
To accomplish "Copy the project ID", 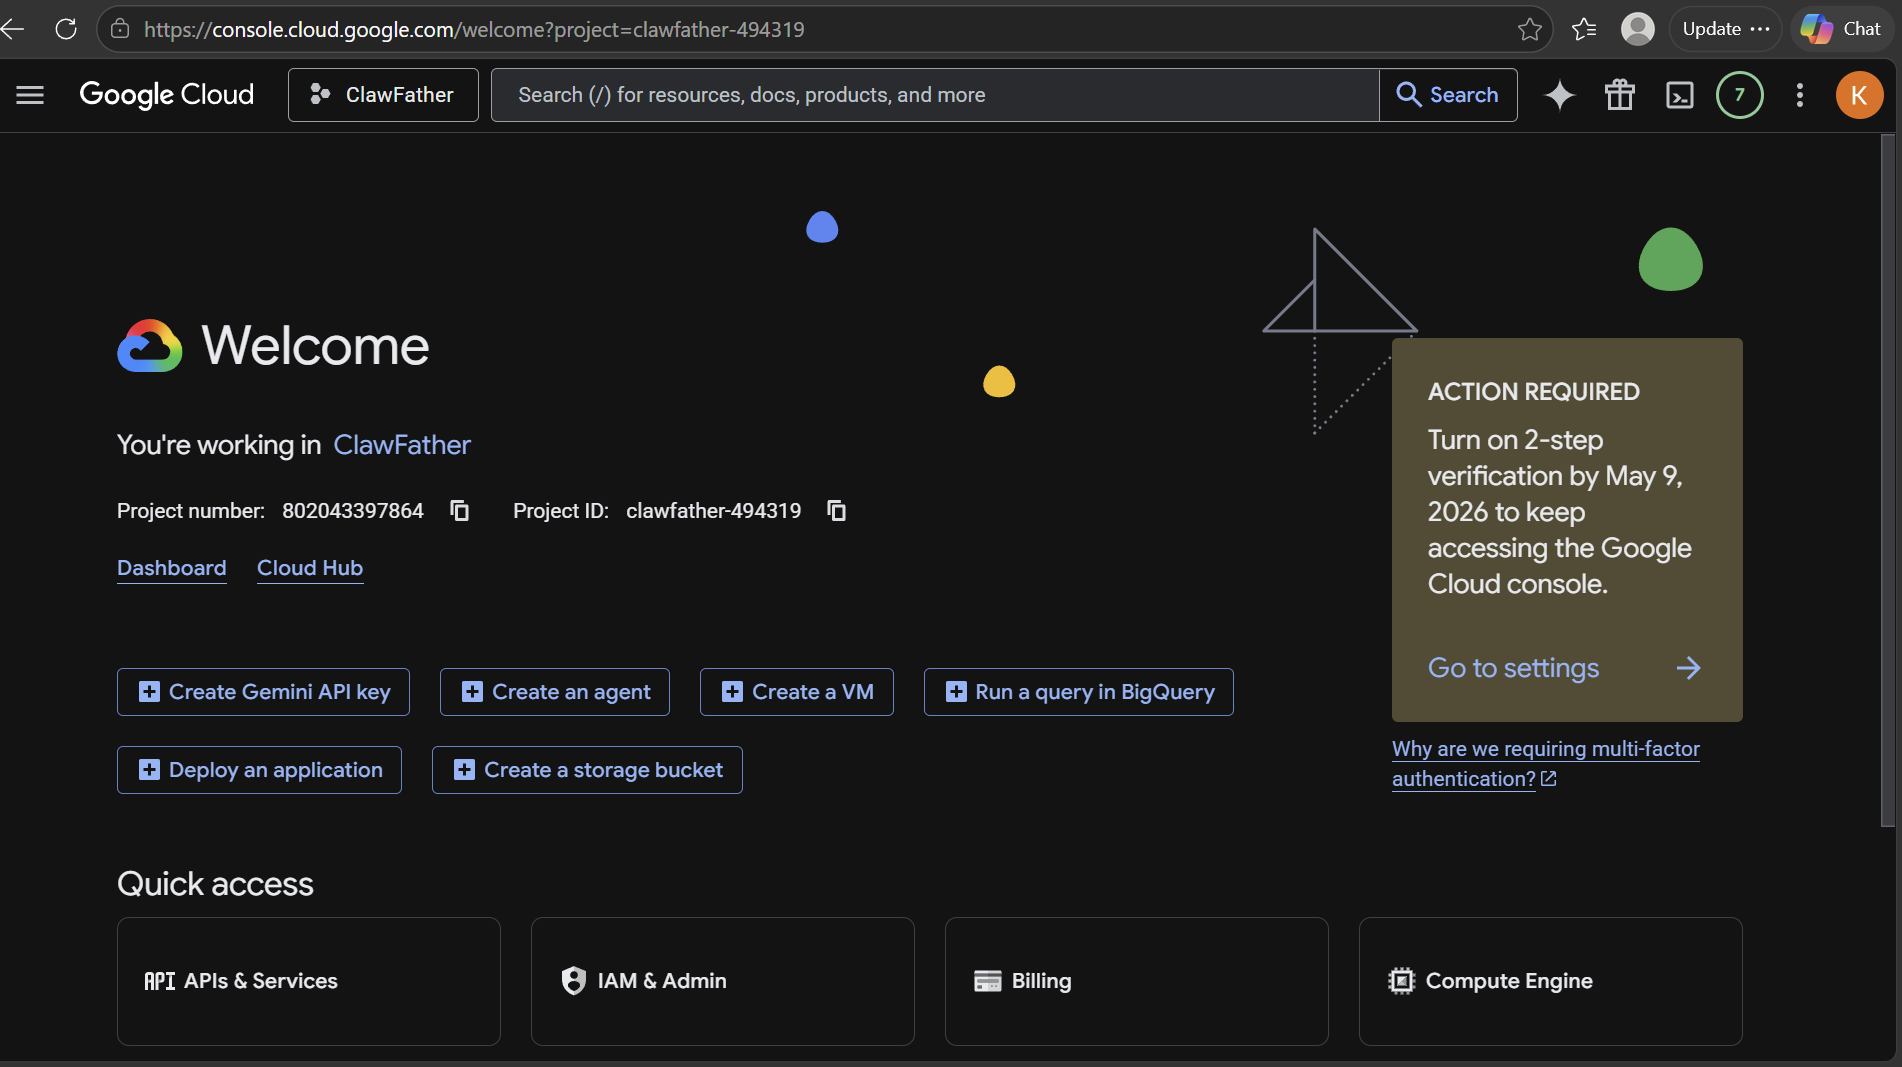I will click(x=837, y=511).
